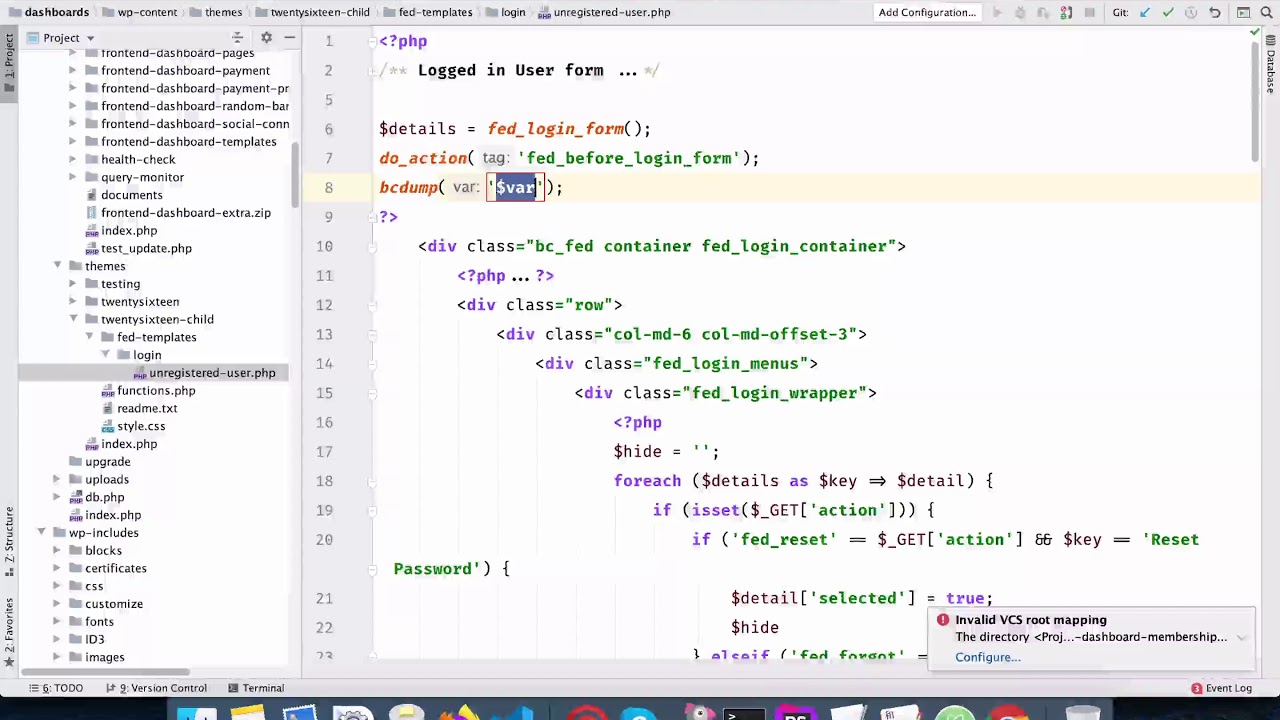The height and width of the screenshot is (720, 1280).
Task: Collapse the wp-includes folder
Action: pos(42,533)
